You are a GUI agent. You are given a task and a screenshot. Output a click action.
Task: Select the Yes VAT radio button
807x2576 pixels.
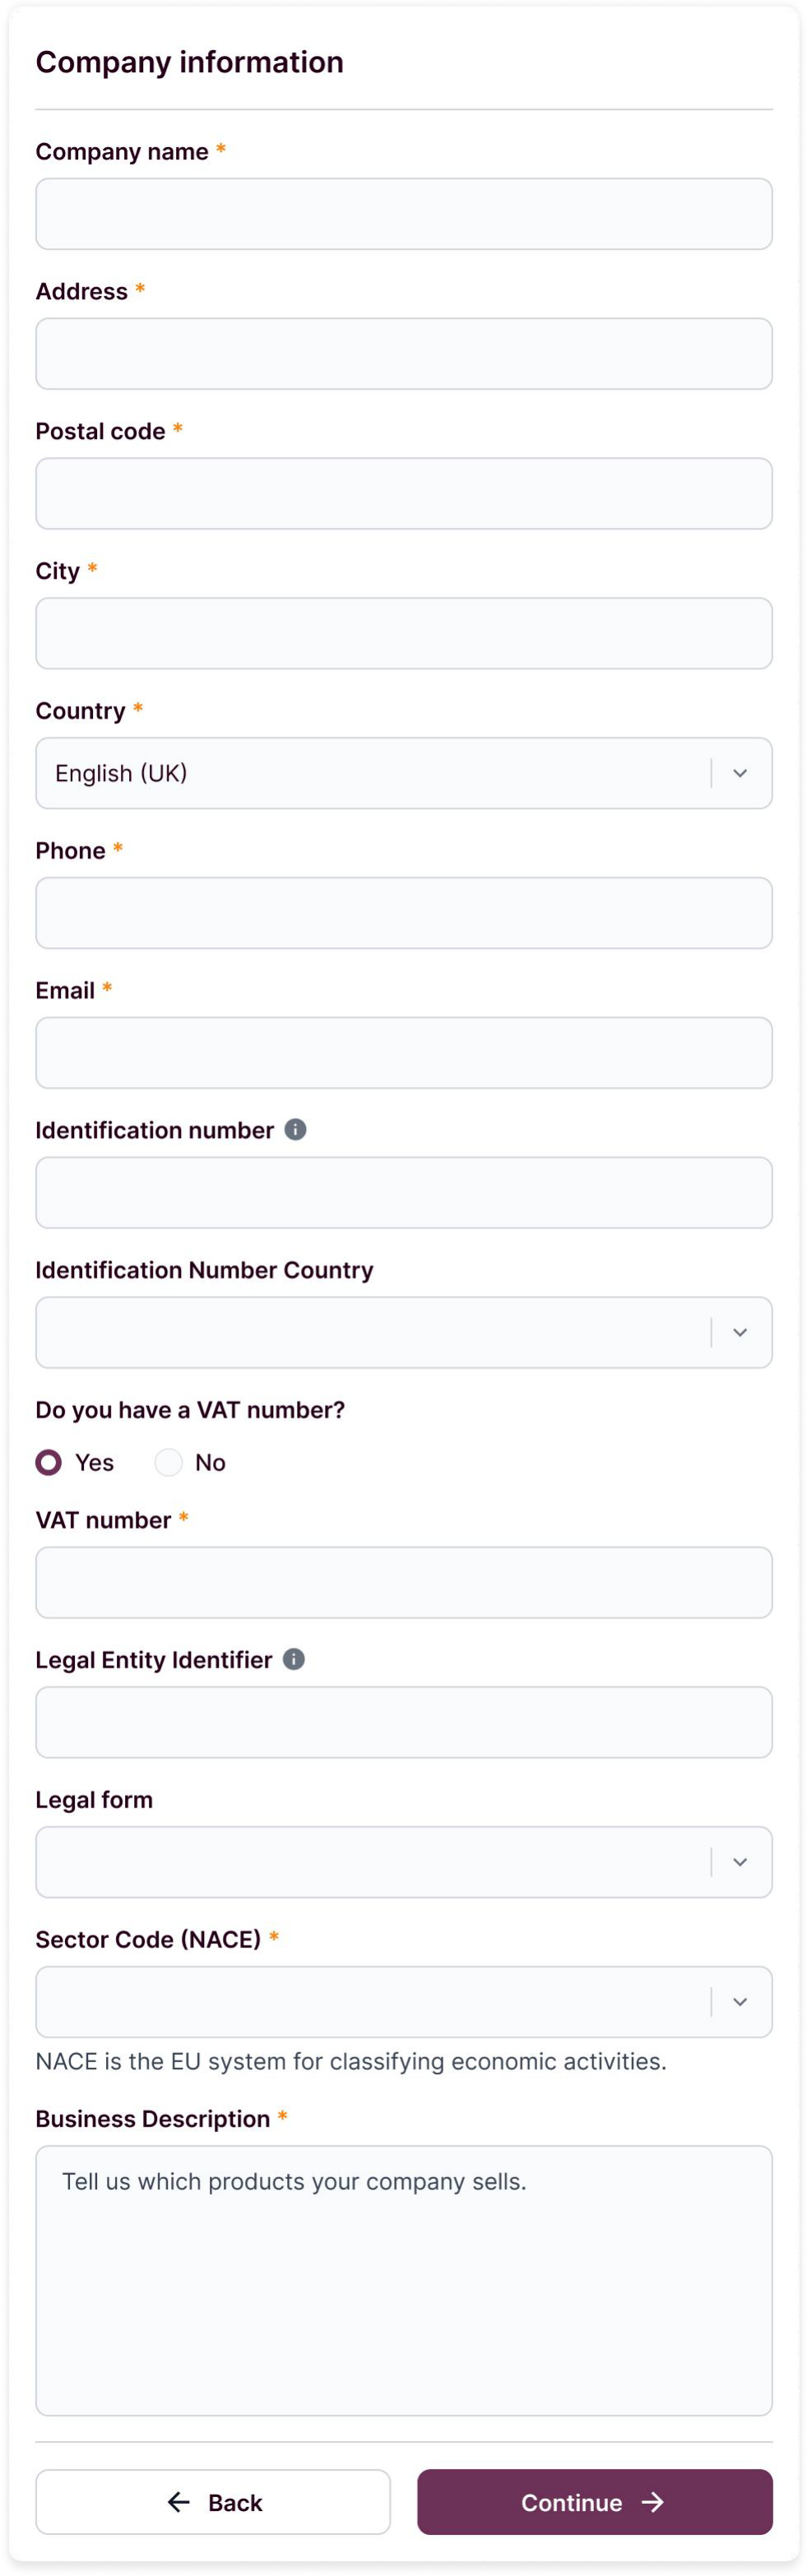pyautogui.click(x=49, y=1462)
